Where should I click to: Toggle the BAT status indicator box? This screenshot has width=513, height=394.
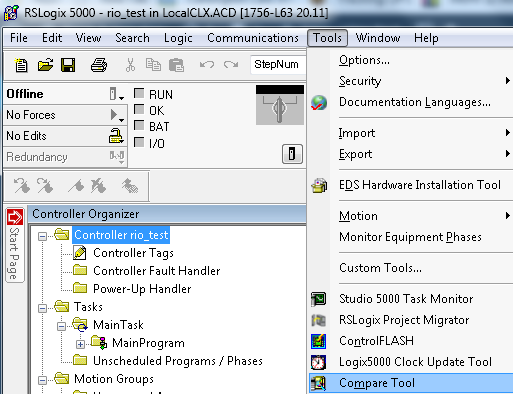tap(139, 126)
